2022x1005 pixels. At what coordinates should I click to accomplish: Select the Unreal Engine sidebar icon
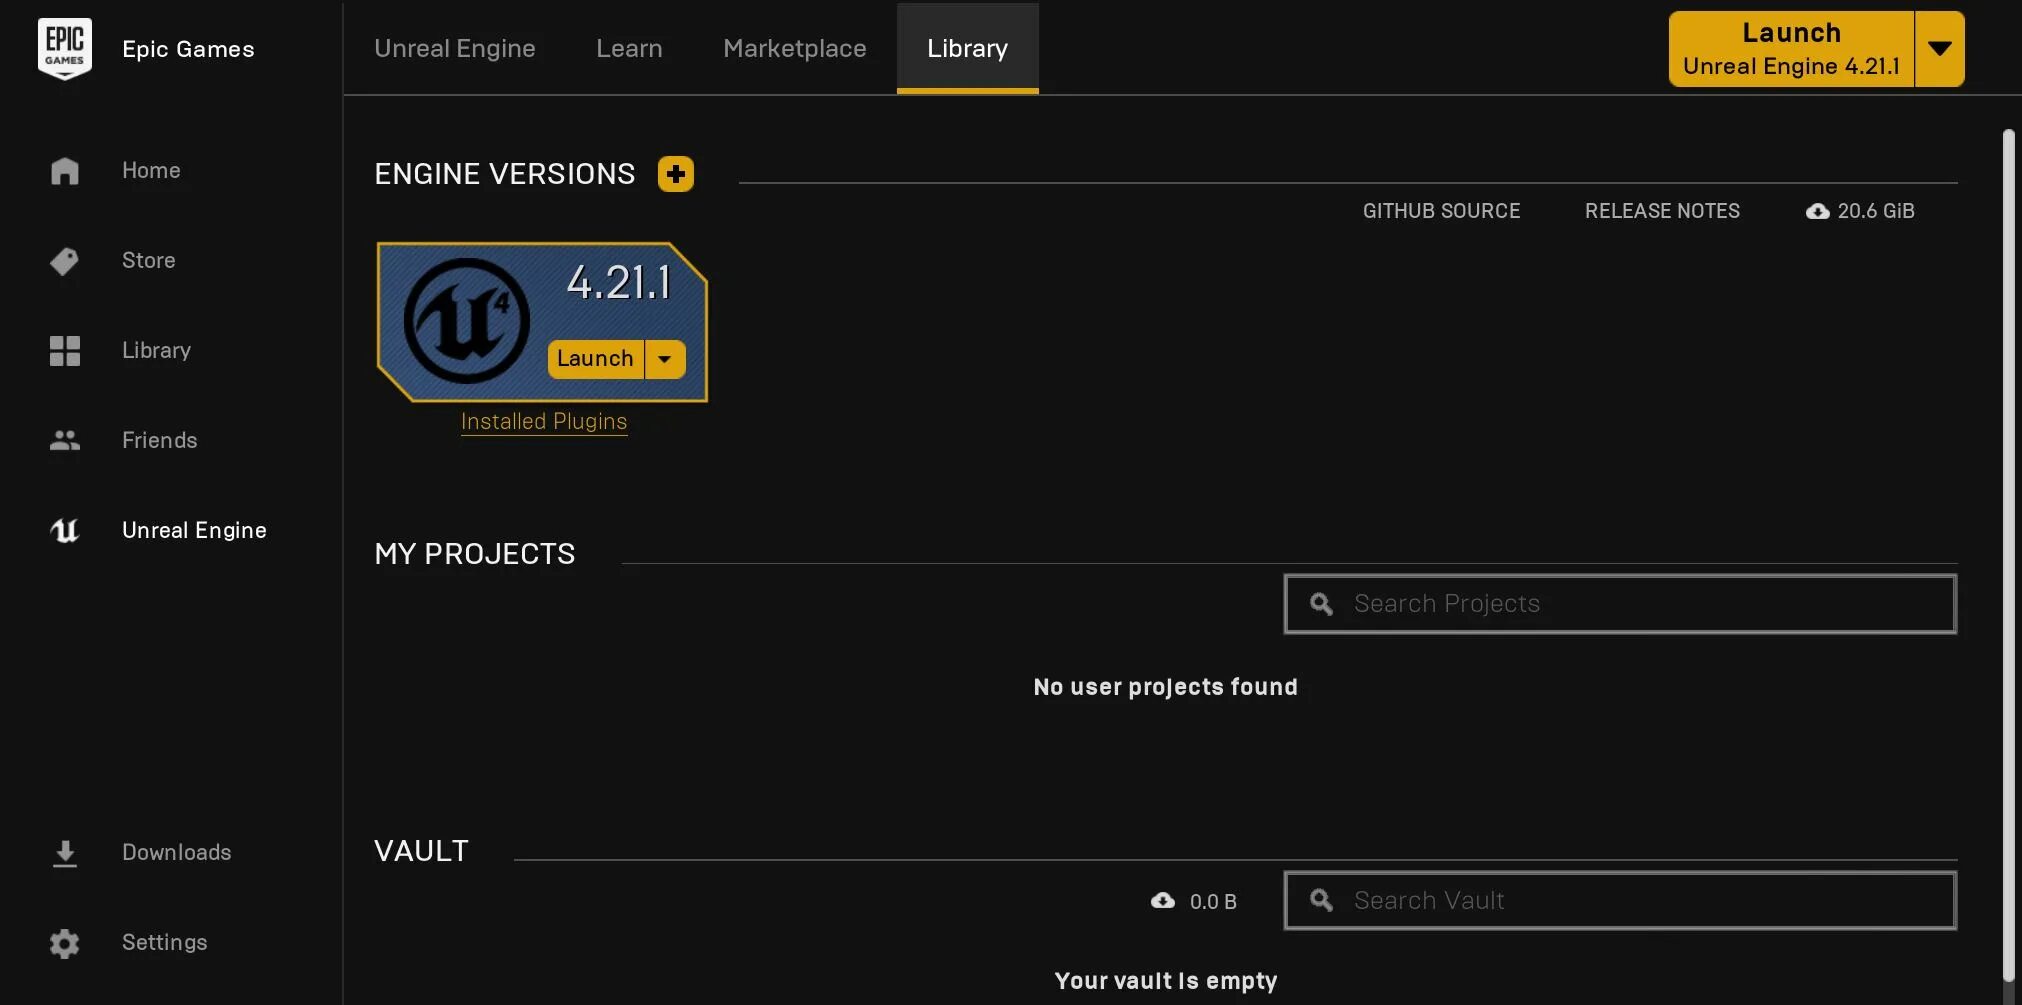click(65, 530)
